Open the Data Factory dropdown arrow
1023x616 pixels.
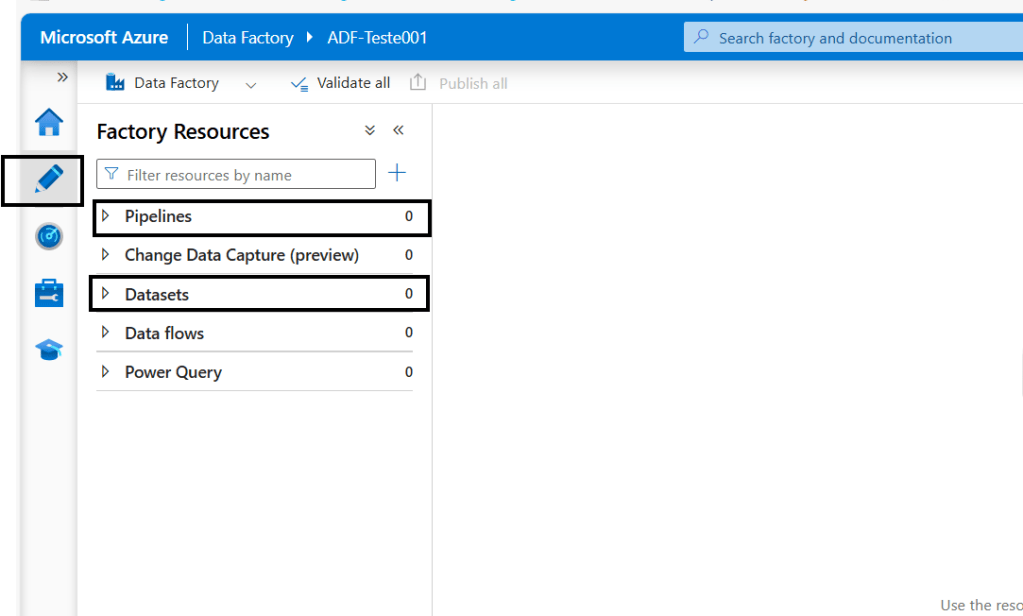251,84
